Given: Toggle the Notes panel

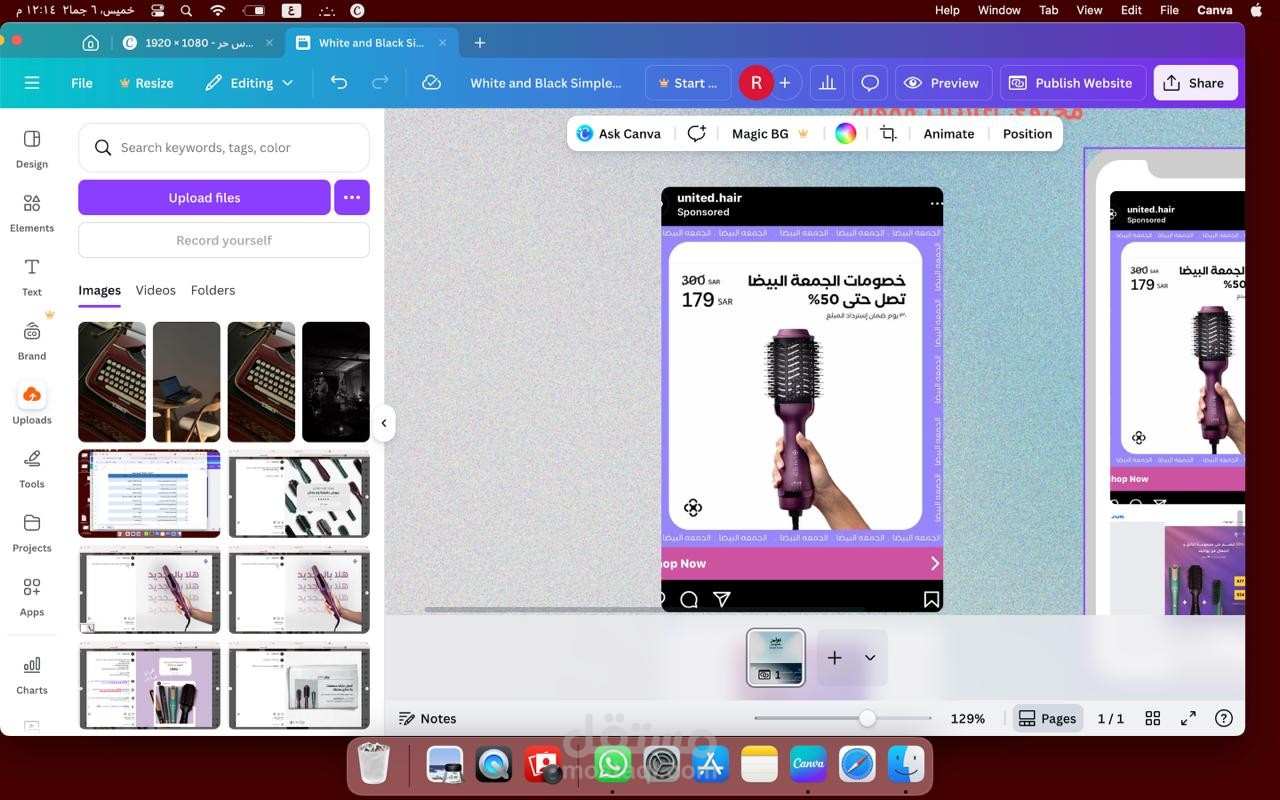Looking at the screenshot, I should click(x=427, y=718).
